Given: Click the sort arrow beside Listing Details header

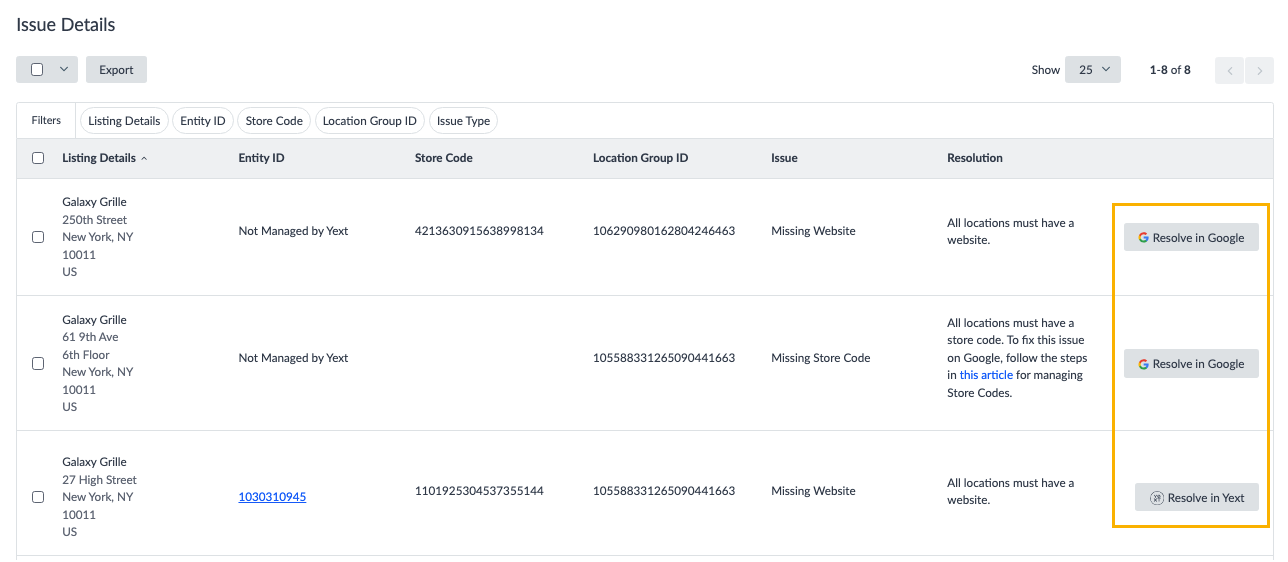Looking at the screenshot, I should [144, 158].
